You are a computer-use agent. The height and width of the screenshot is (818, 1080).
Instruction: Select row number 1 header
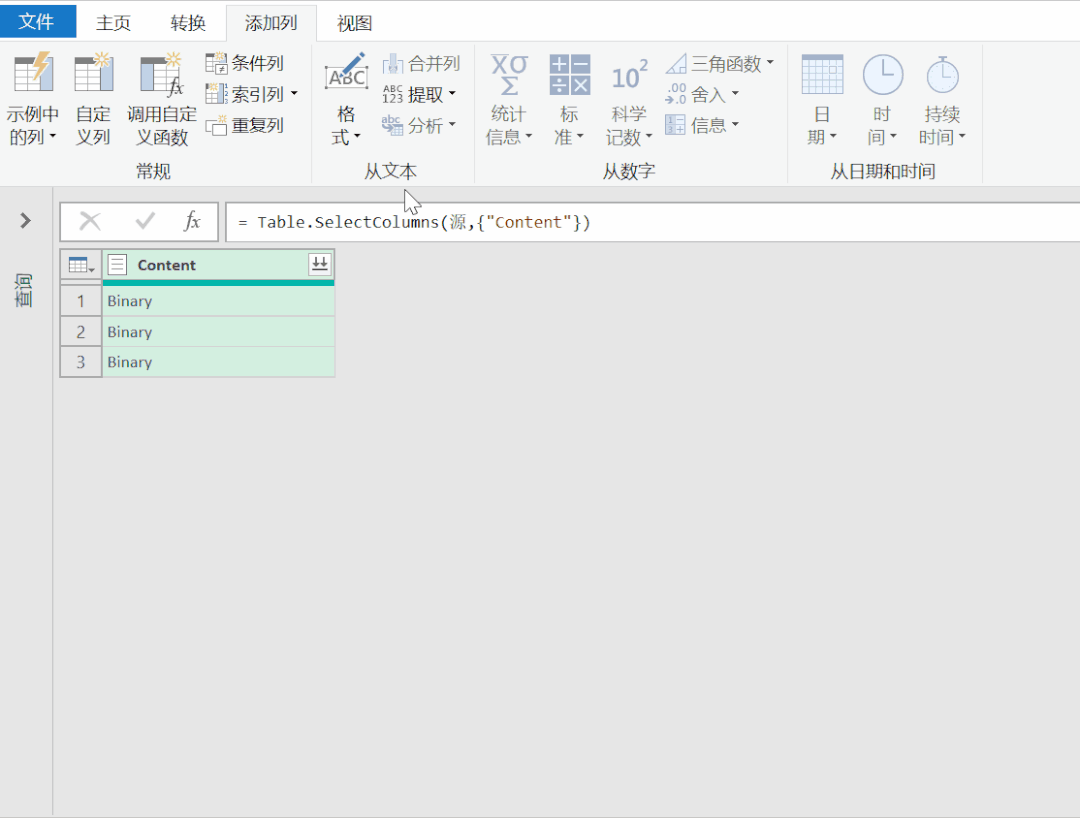tap(81, 301)
